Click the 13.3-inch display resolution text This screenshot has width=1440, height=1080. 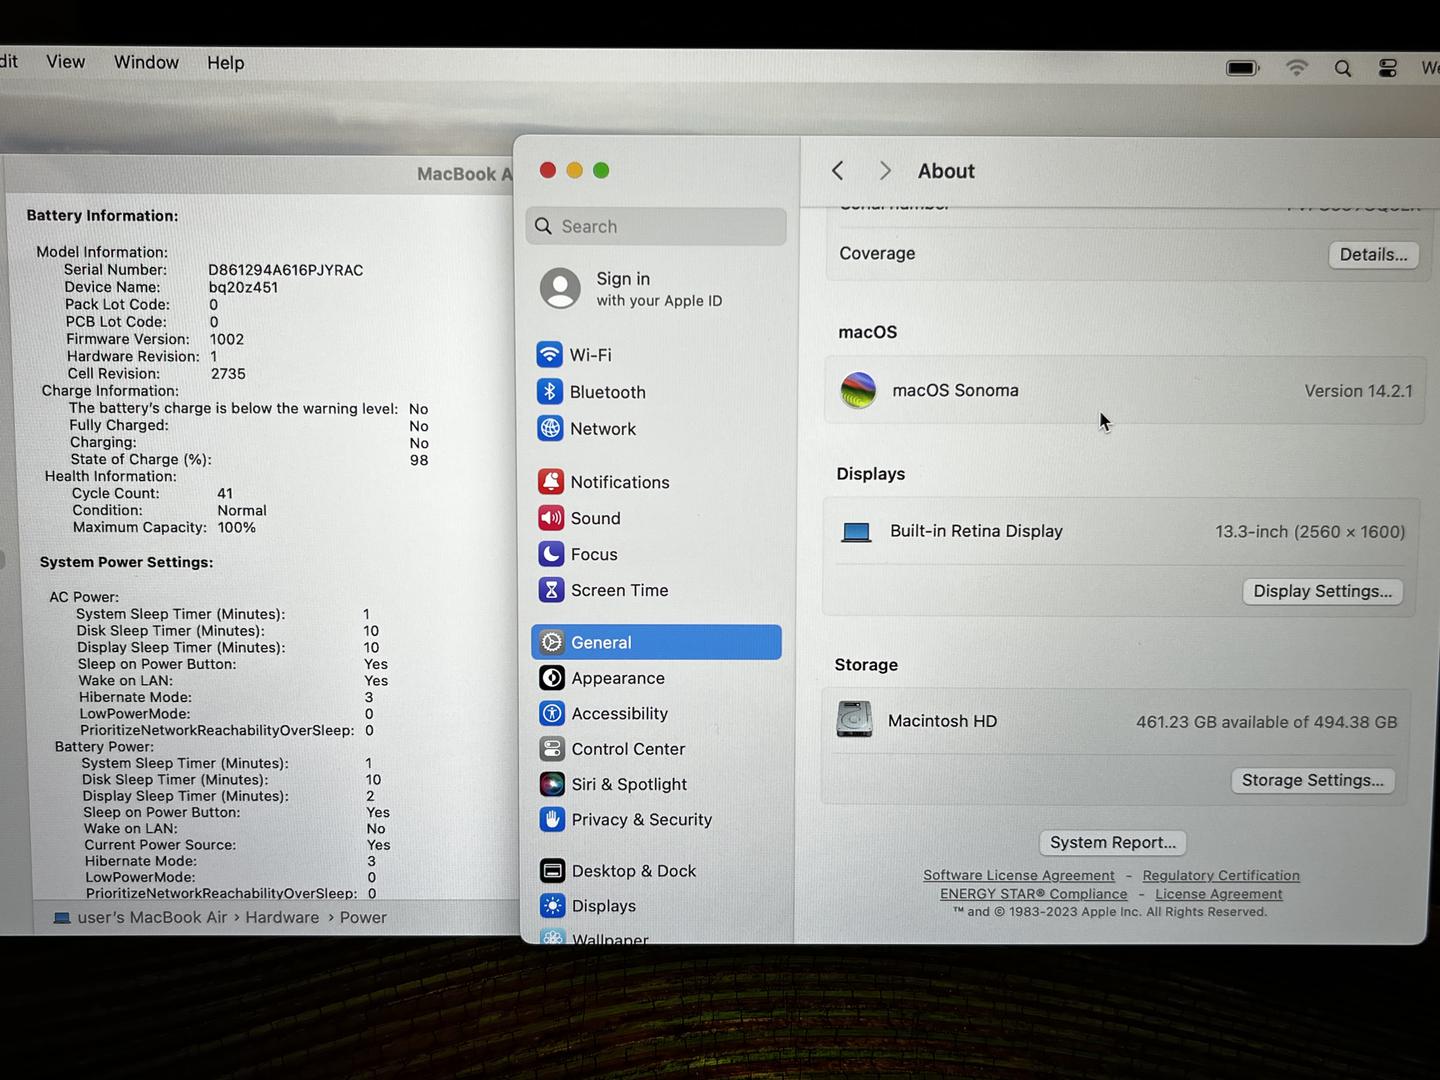1310,532
